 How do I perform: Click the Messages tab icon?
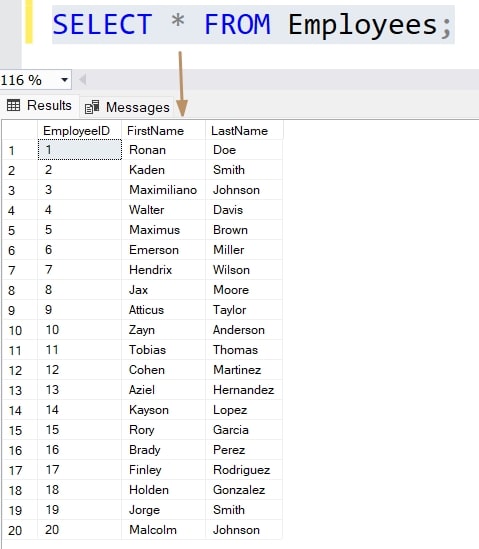click(x=92, y=107)
